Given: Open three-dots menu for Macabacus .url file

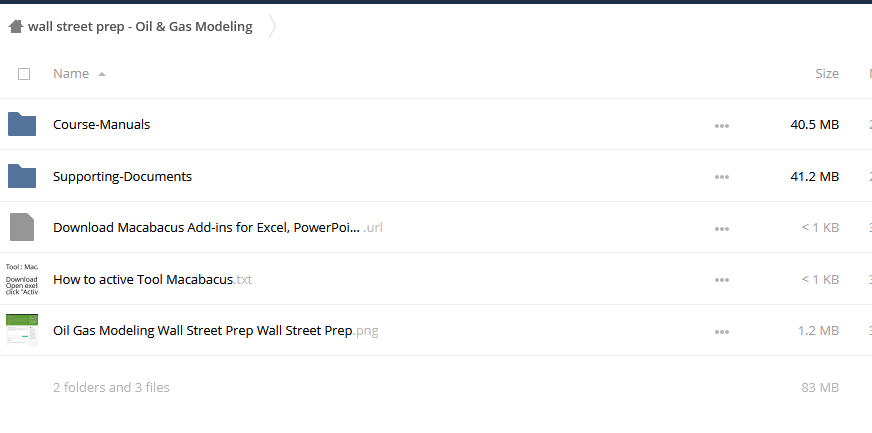Looking at the screenshot, I should pyautogui.click(x=722, y=228).
